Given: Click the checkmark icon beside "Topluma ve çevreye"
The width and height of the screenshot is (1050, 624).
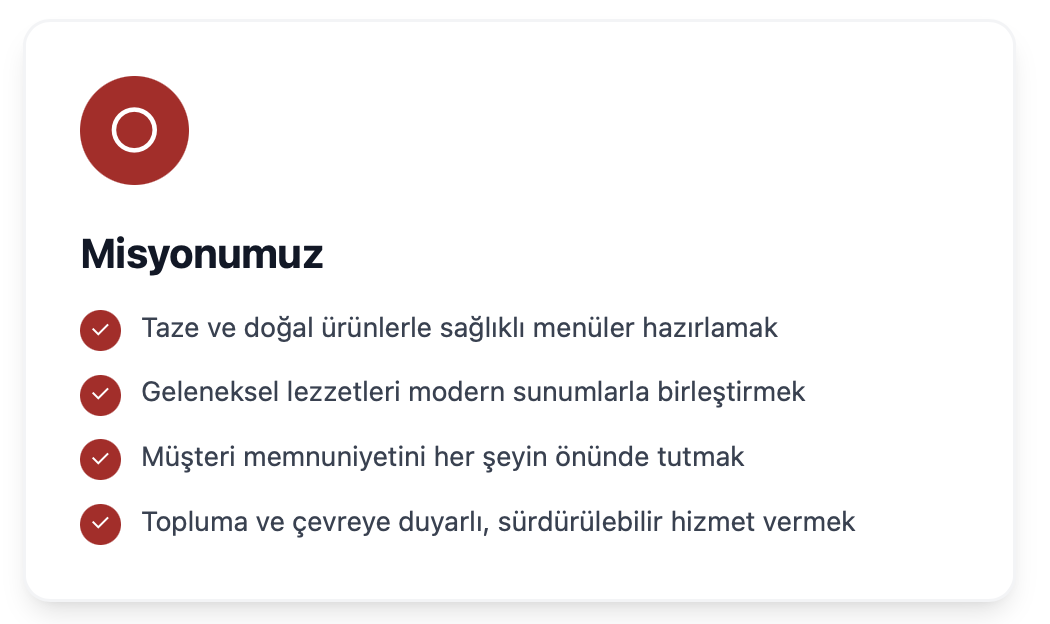Looking at the screenshot, I should (x=100, y=524).
